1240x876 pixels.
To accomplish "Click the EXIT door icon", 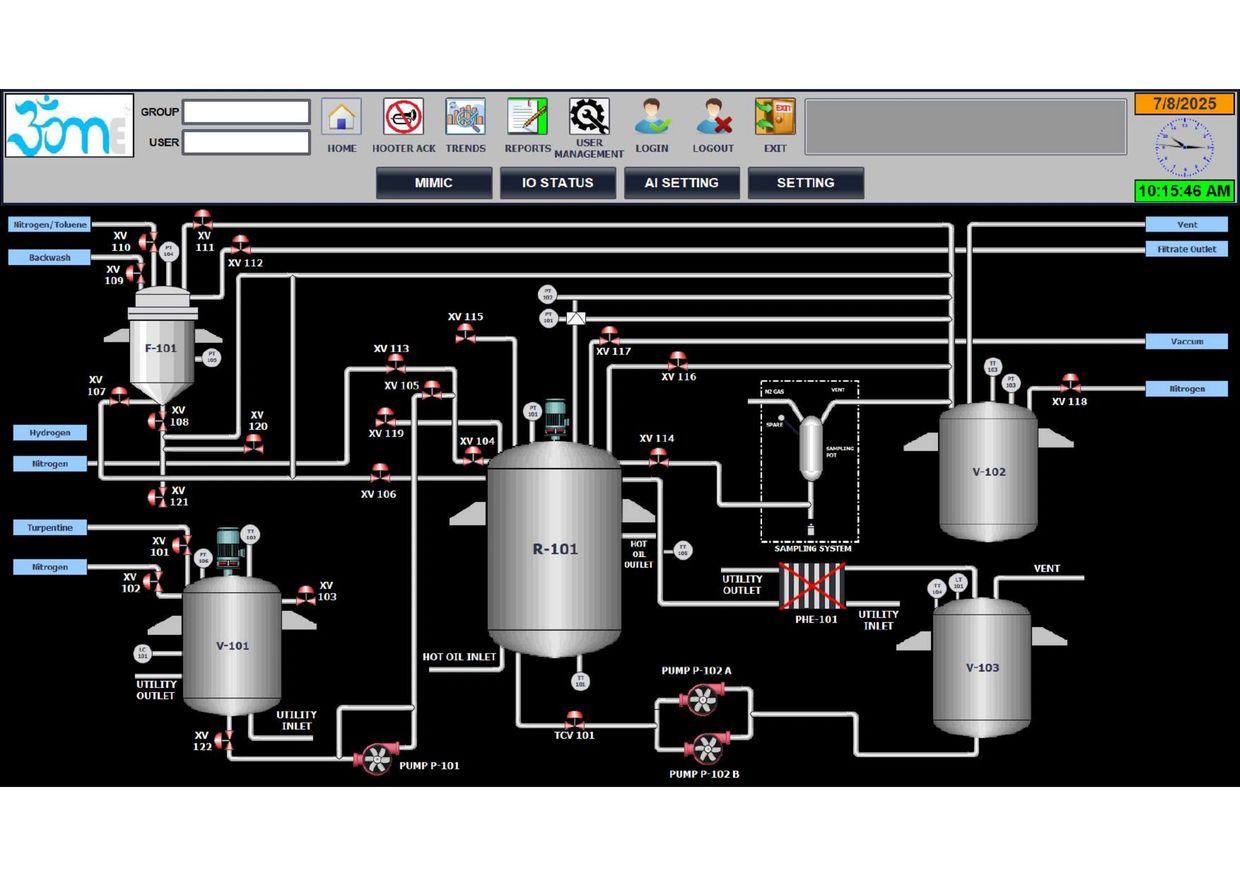I will [775, 117].
